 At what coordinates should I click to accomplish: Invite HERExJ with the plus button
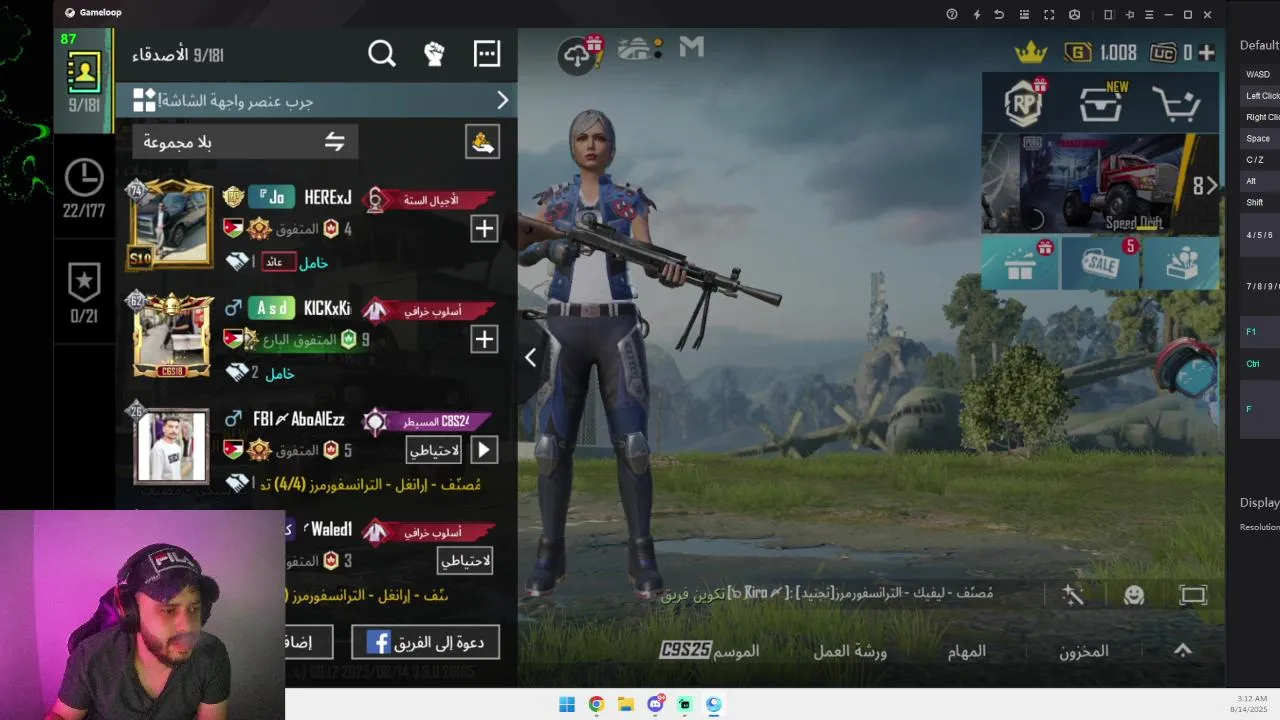(484, 229)
